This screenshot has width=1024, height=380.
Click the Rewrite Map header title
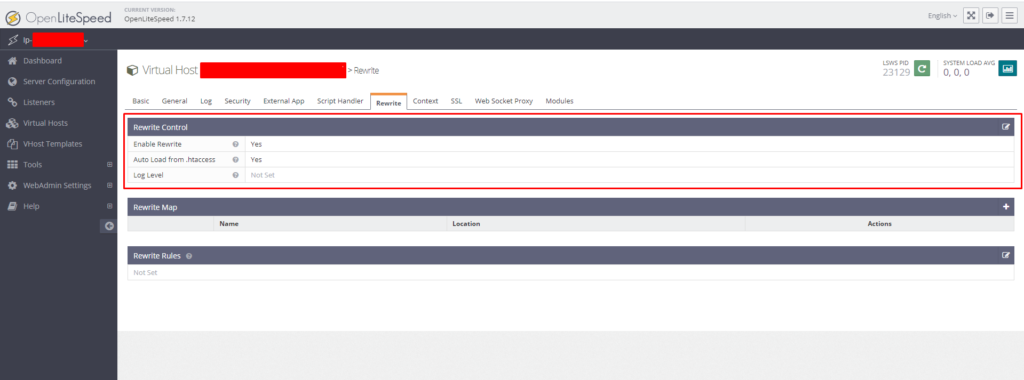coord(155,207)
